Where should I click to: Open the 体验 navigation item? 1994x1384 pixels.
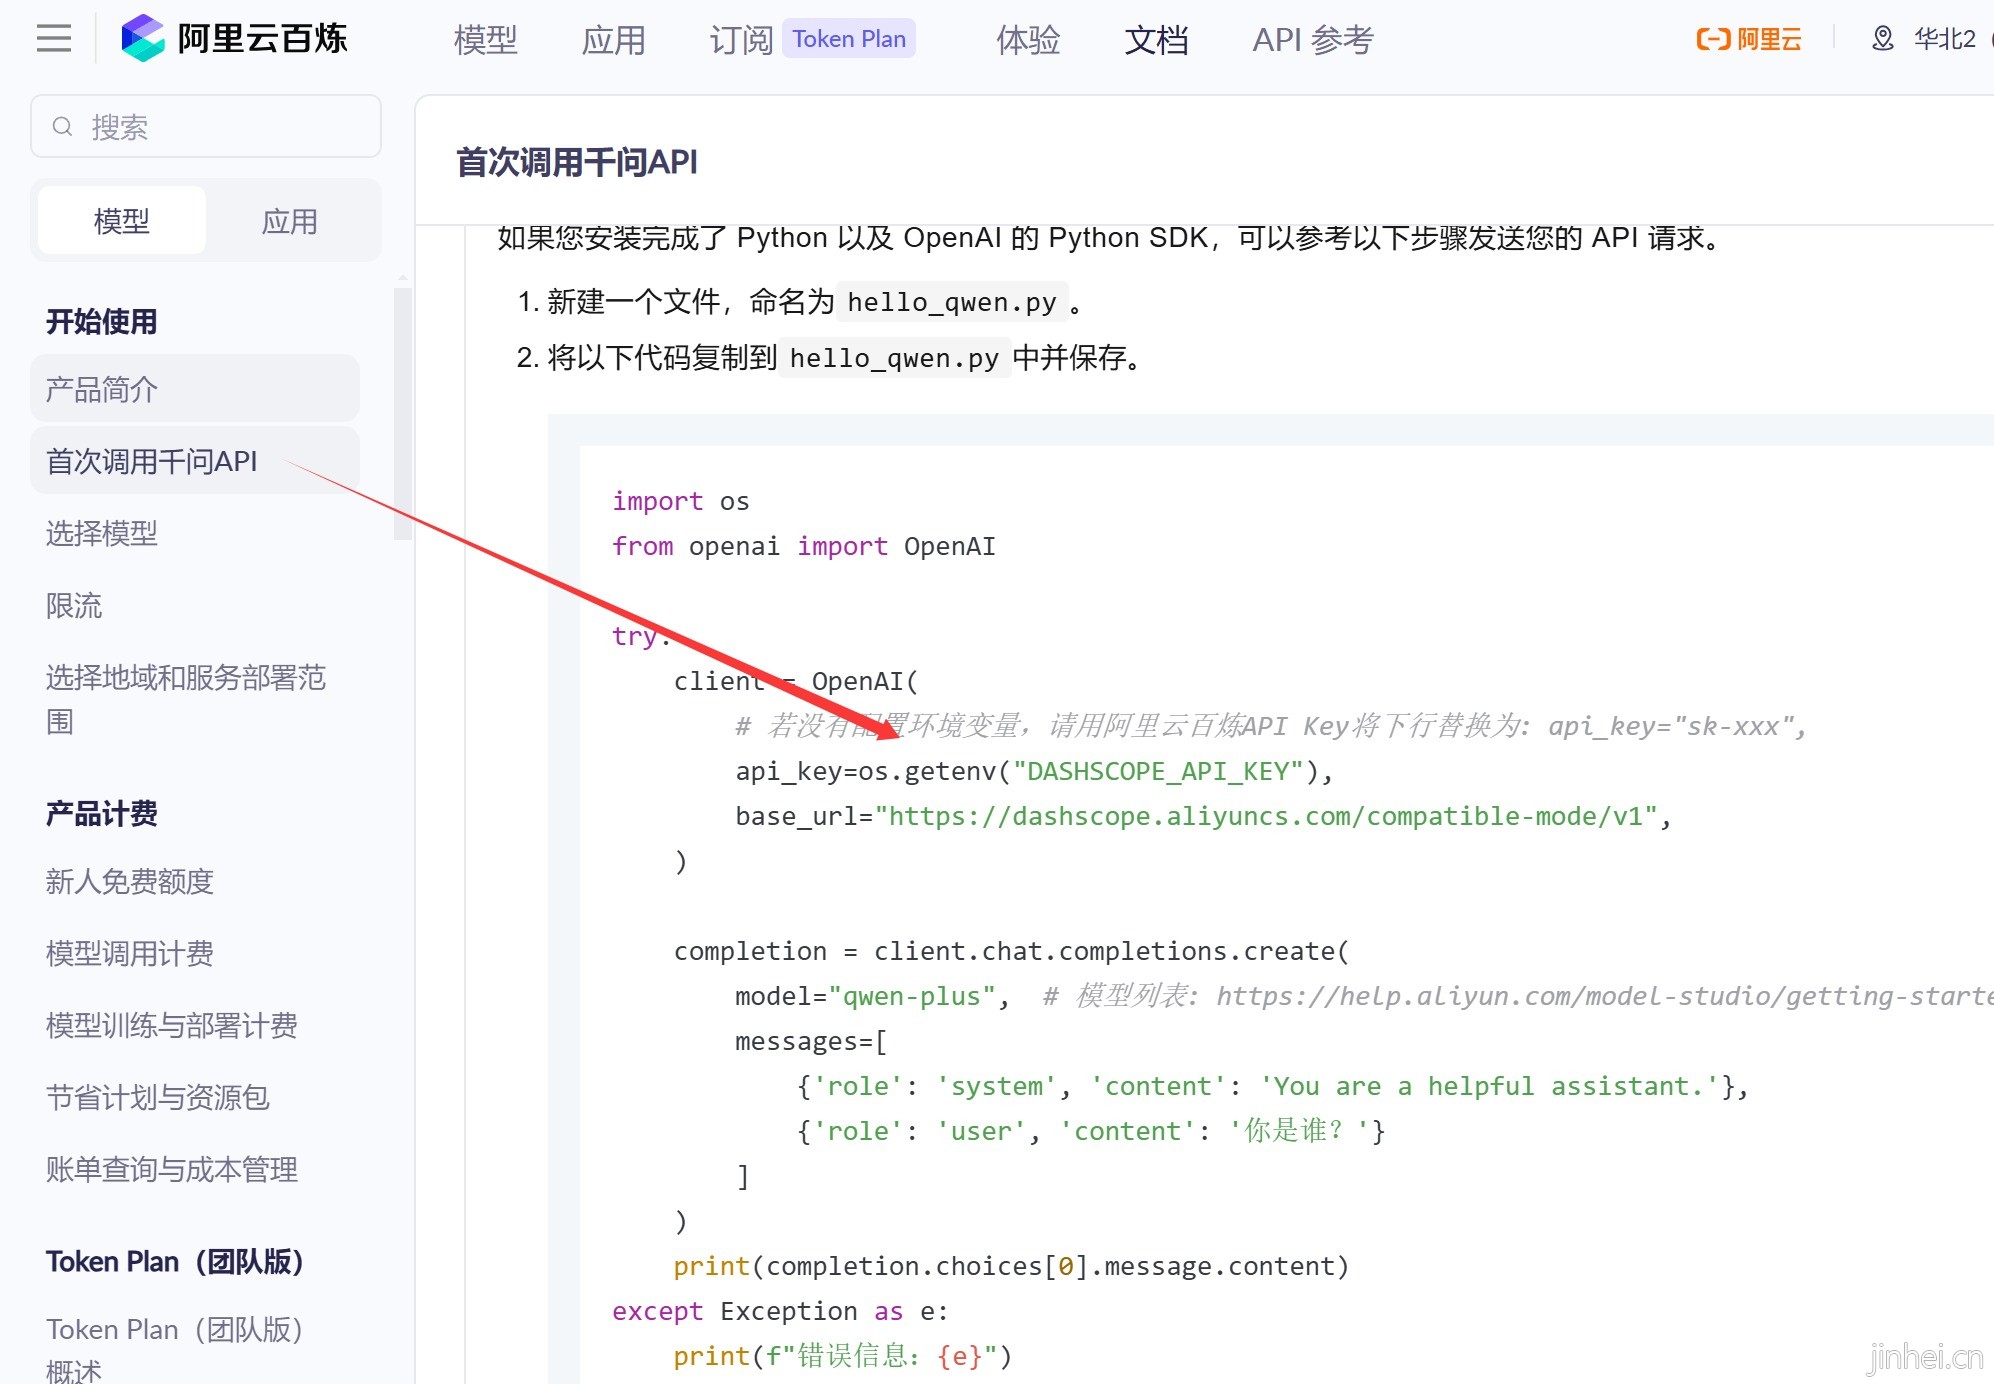click(x=1028, y=40)
